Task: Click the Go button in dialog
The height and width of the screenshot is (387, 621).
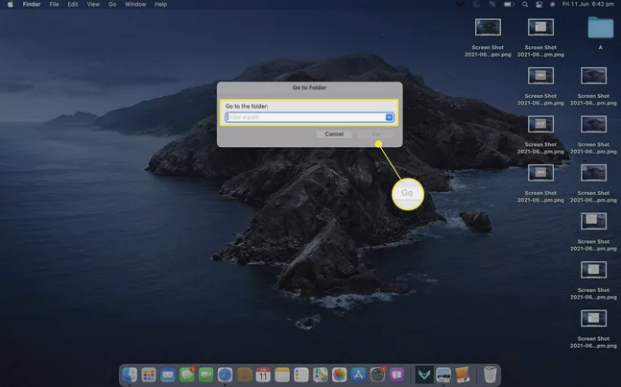Action: point(375,134)
